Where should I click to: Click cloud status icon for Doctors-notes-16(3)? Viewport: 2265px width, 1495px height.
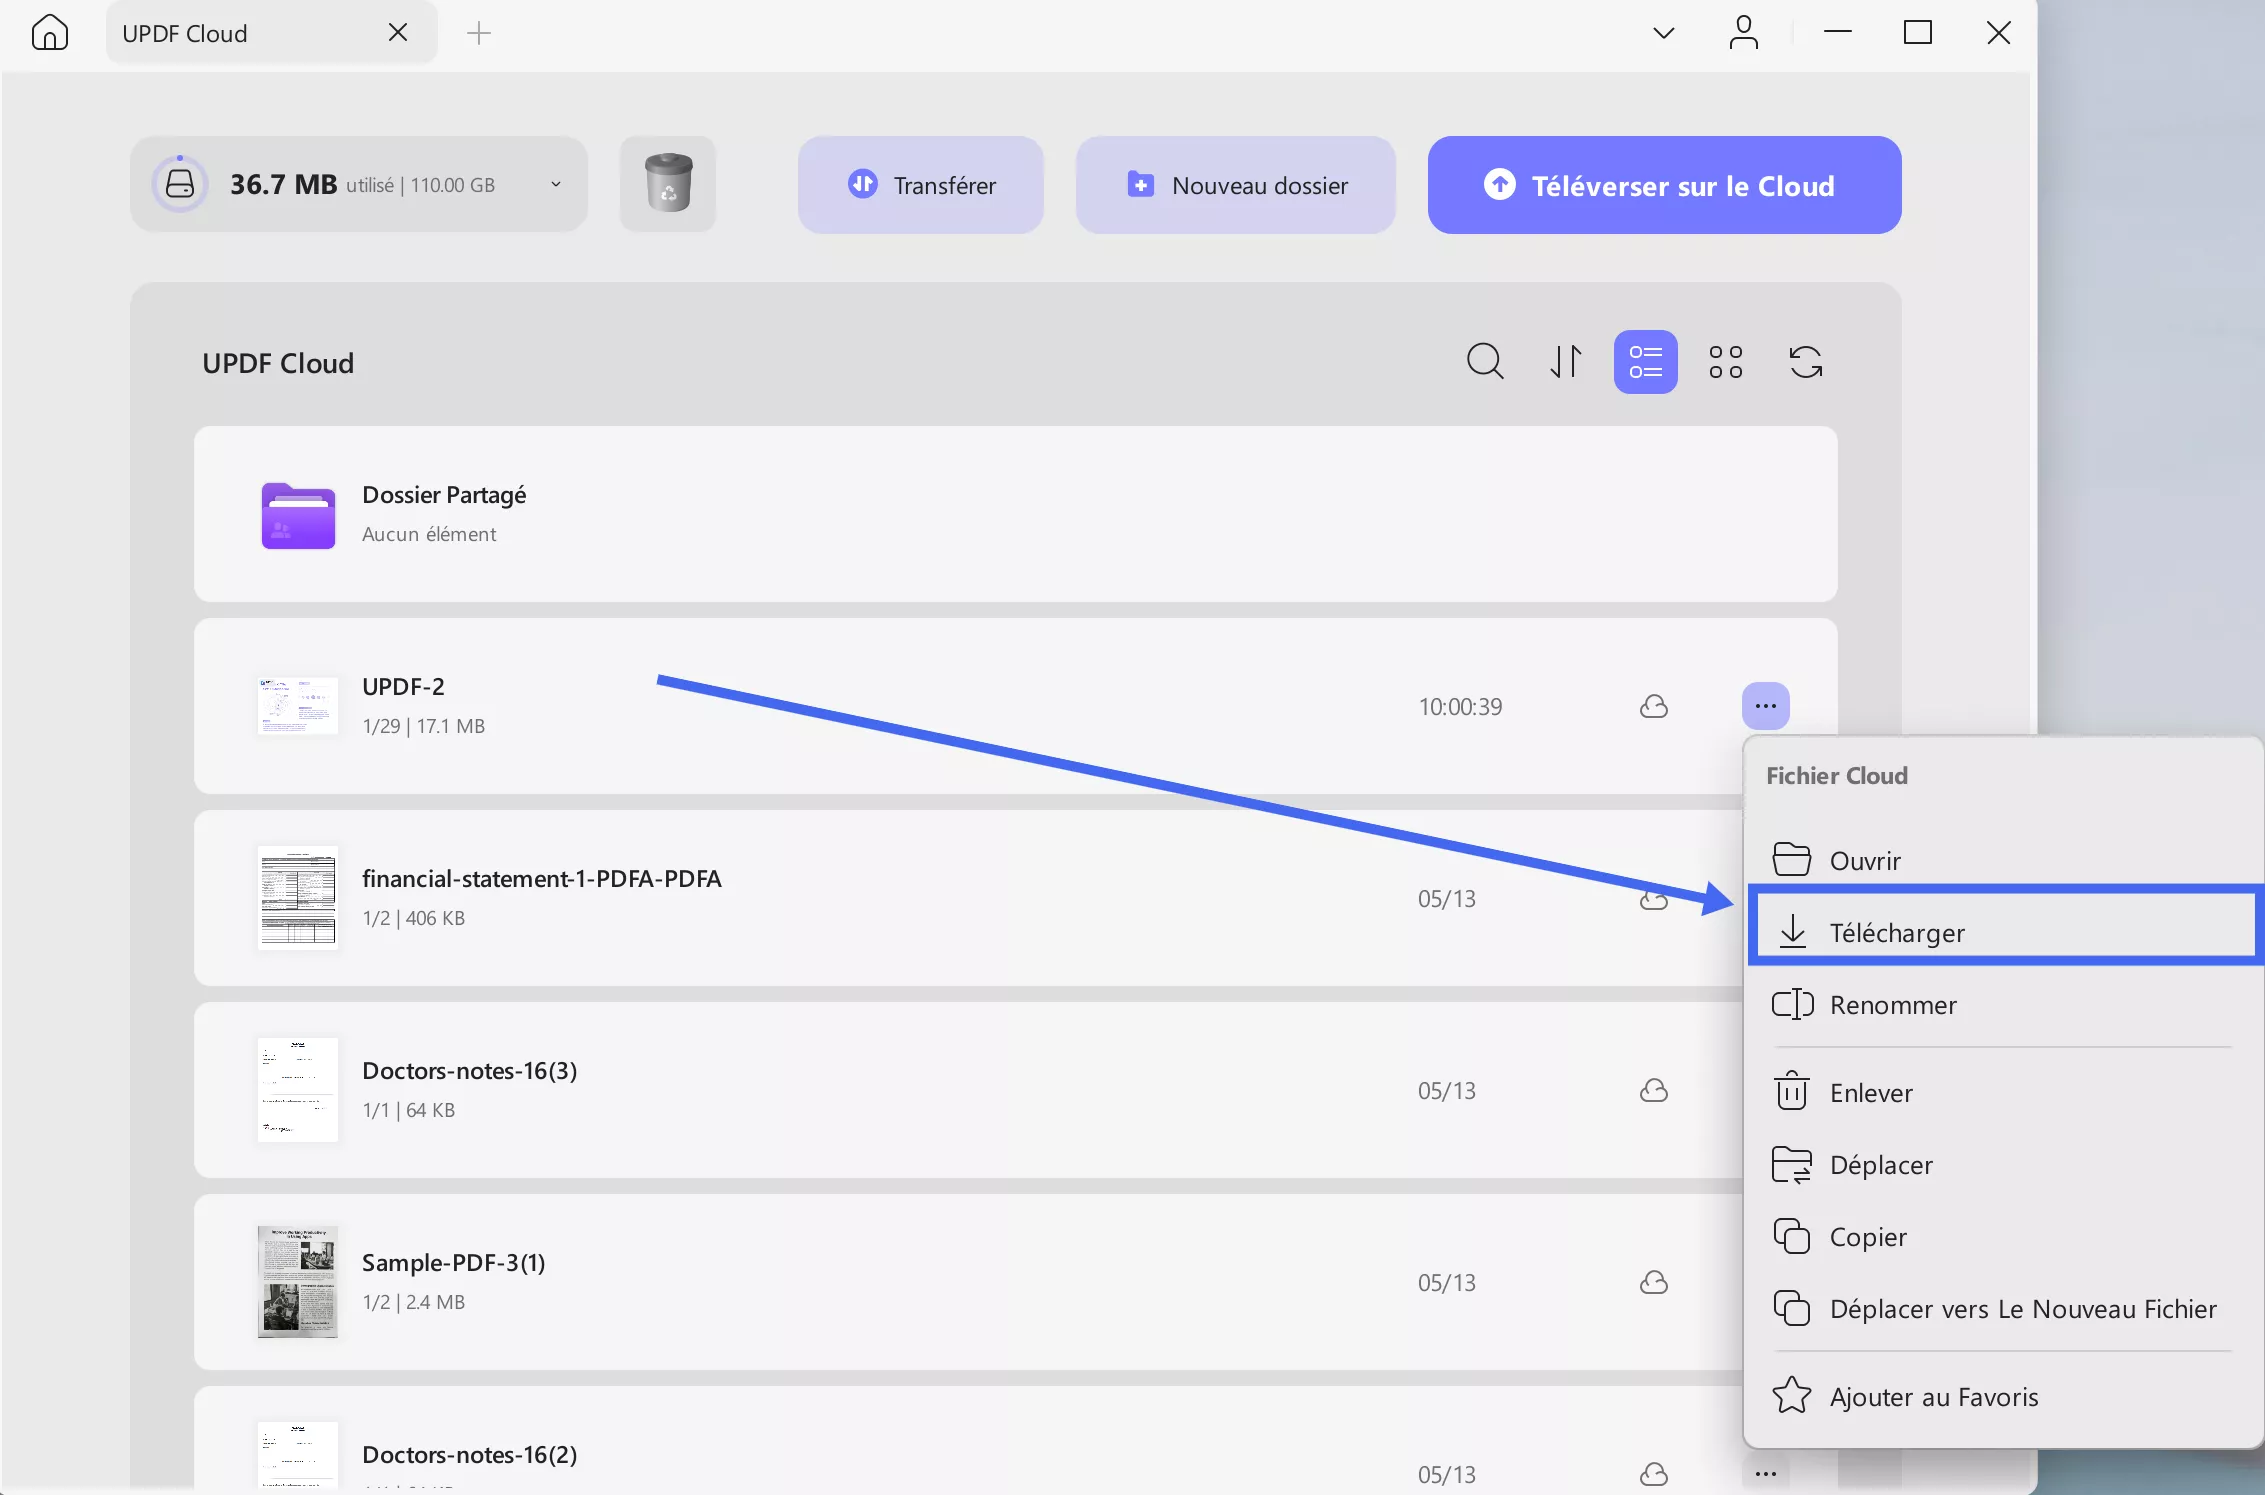(x=1654, y=1090)
